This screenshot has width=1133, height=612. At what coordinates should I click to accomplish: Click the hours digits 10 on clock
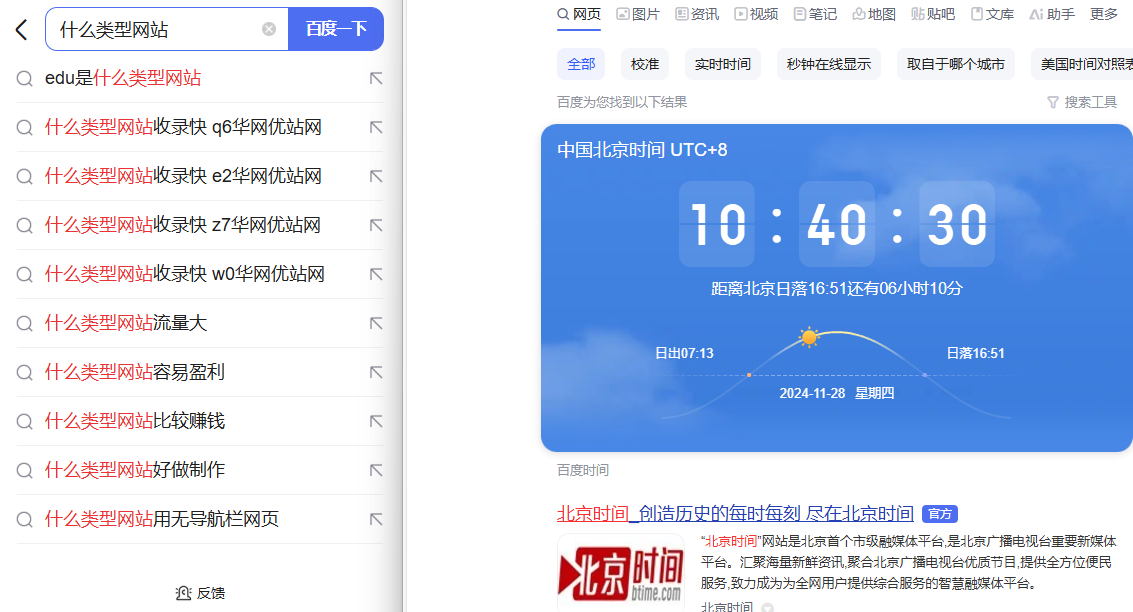click(717, 224)
